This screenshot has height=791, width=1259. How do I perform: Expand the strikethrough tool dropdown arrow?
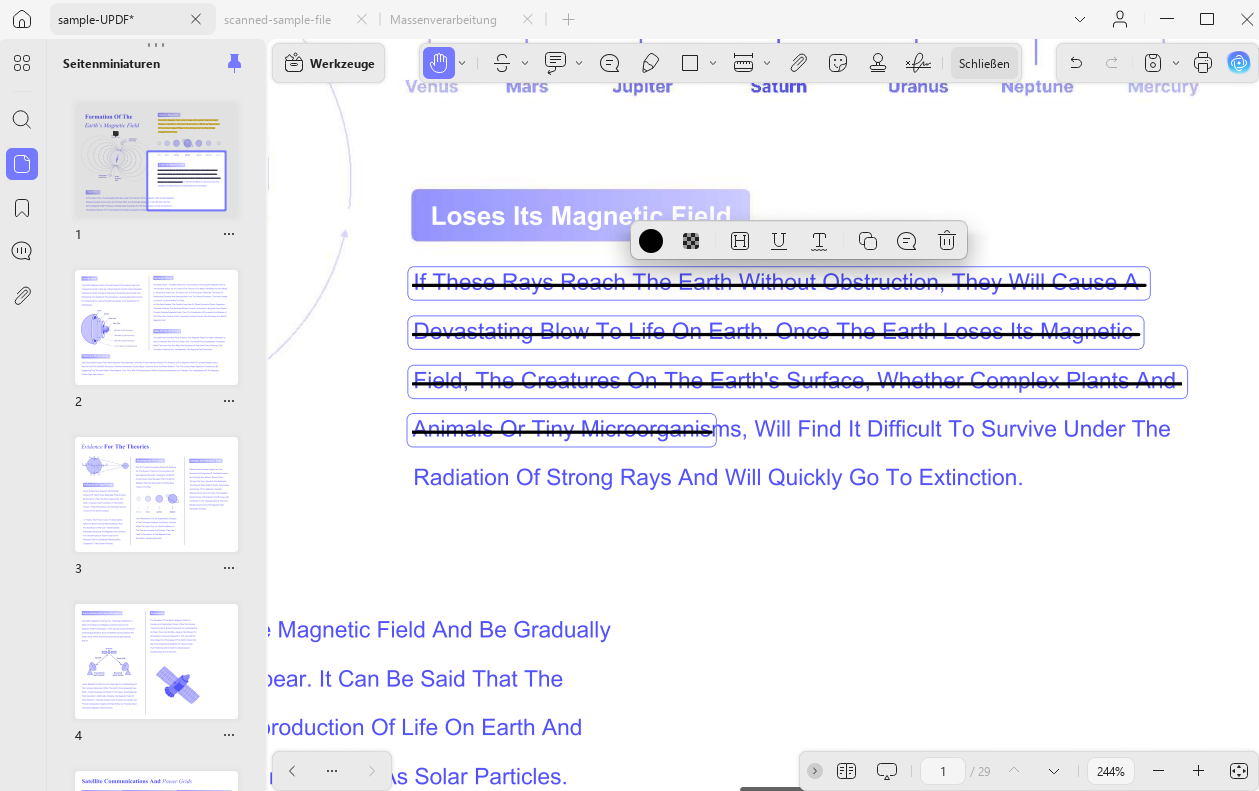pos(525,63)
